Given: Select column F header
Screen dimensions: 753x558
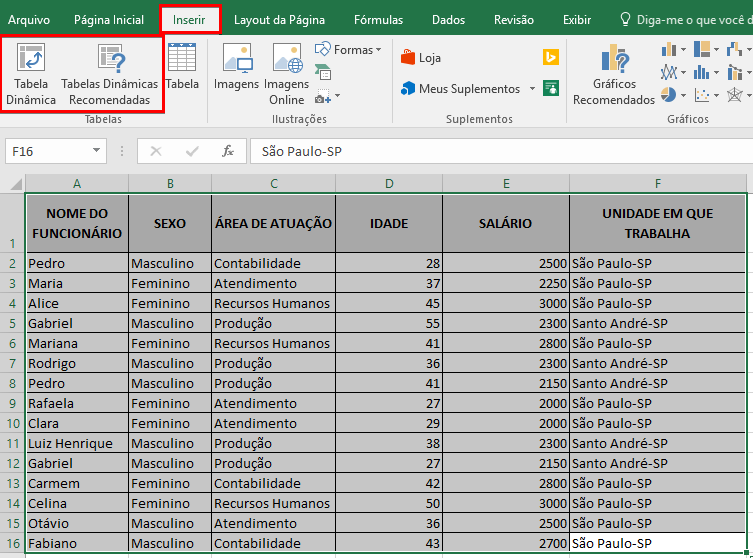Looking at the screenshot, I should click(x=658, y=183).
